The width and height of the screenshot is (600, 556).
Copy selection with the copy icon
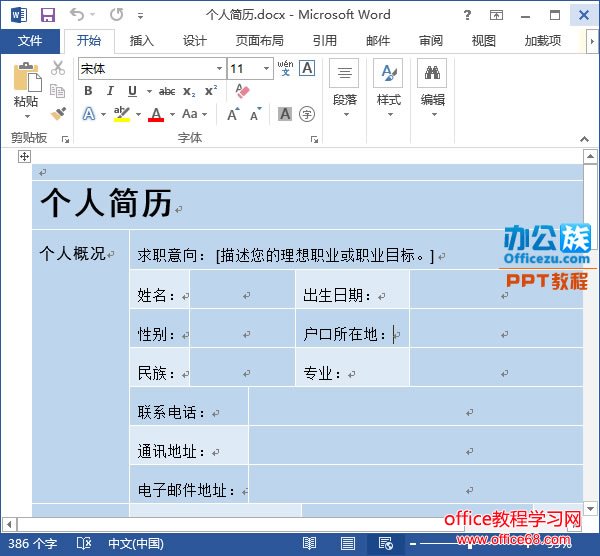(58, 91)
